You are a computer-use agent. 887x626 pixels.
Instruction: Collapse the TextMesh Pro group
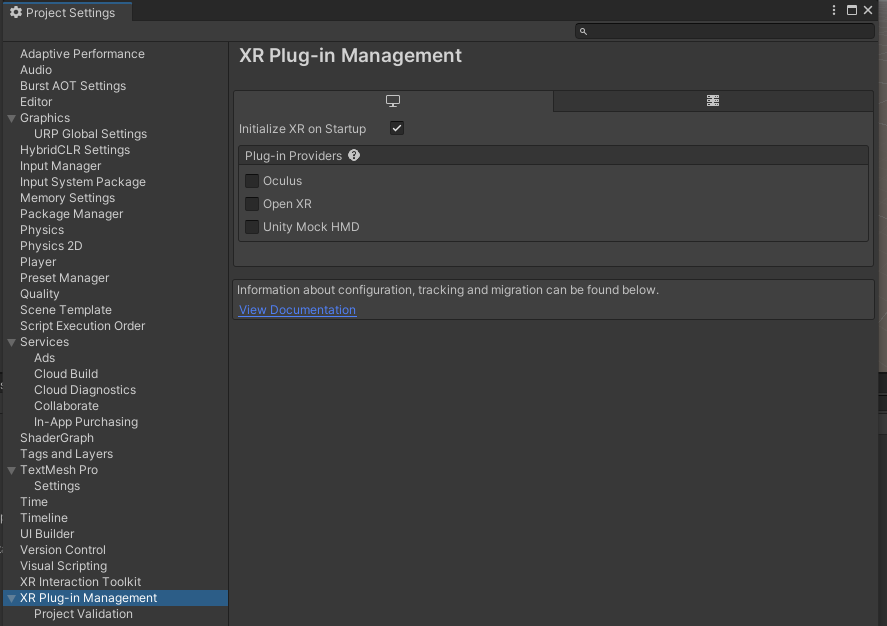[11, 470]
